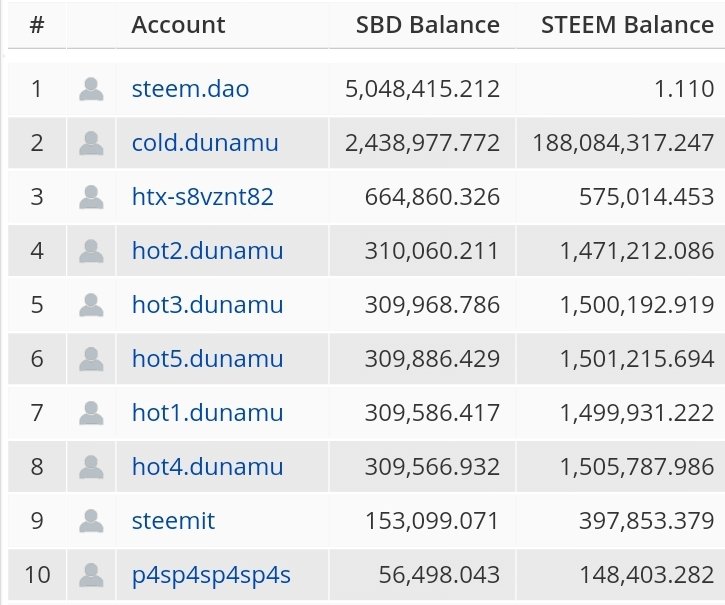Click rank number 6 in hot5.dunamu row
Viewport: 725px width, 605px height.
(x=37, y=358)
